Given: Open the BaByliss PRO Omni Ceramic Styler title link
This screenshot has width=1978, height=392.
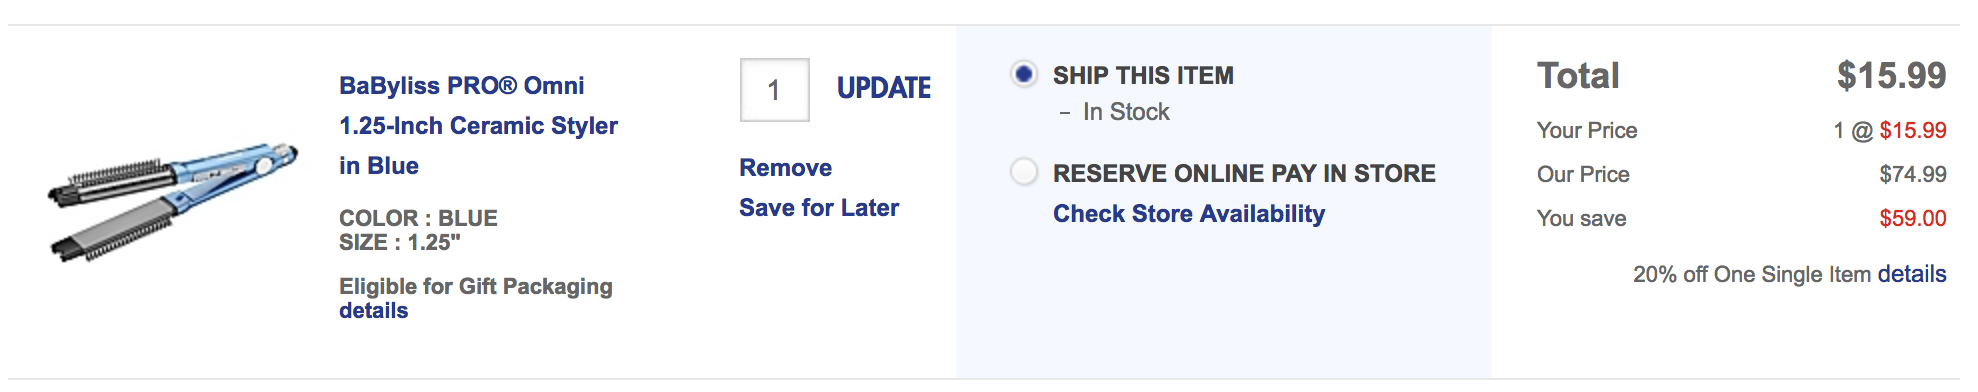Looking at the screenshot, I should click(x=478, y=126).
